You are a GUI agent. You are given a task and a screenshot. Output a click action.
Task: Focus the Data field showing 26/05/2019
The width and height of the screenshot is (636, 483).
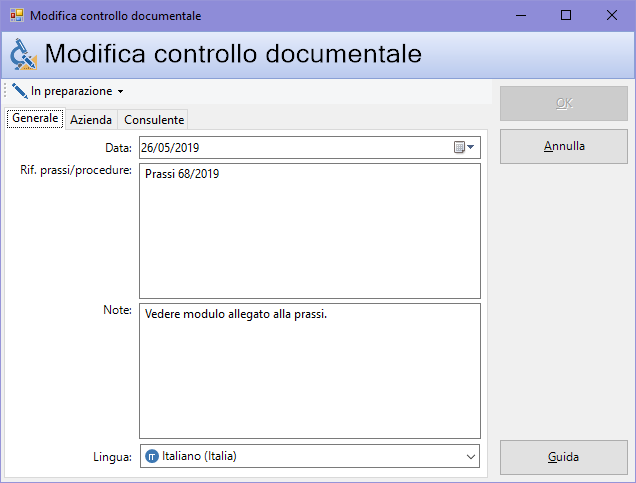point(310,148)
